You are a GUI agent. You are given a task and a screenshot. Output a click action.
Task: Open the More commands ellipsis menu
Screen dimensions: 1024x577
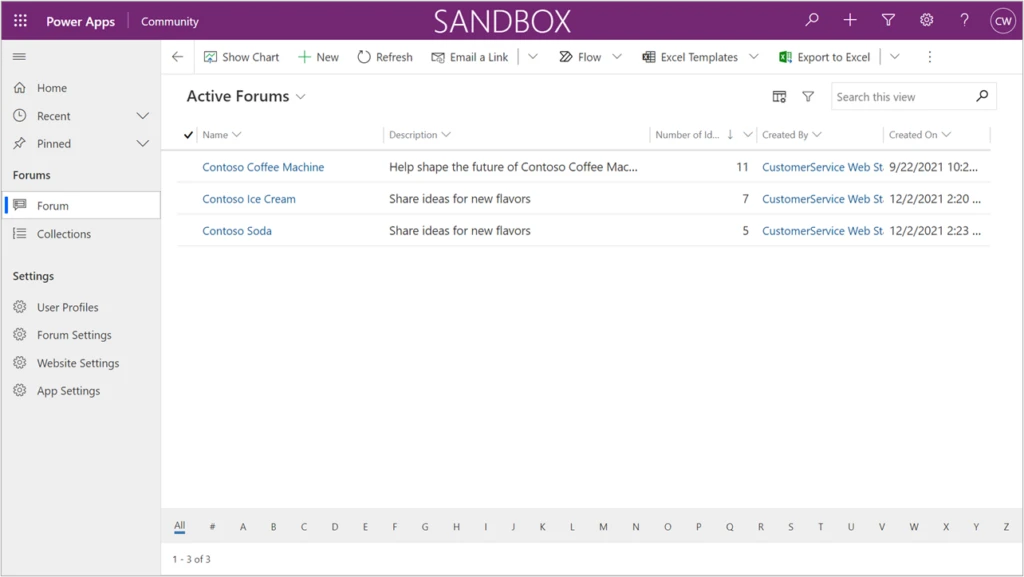click(x=930, y=57)
